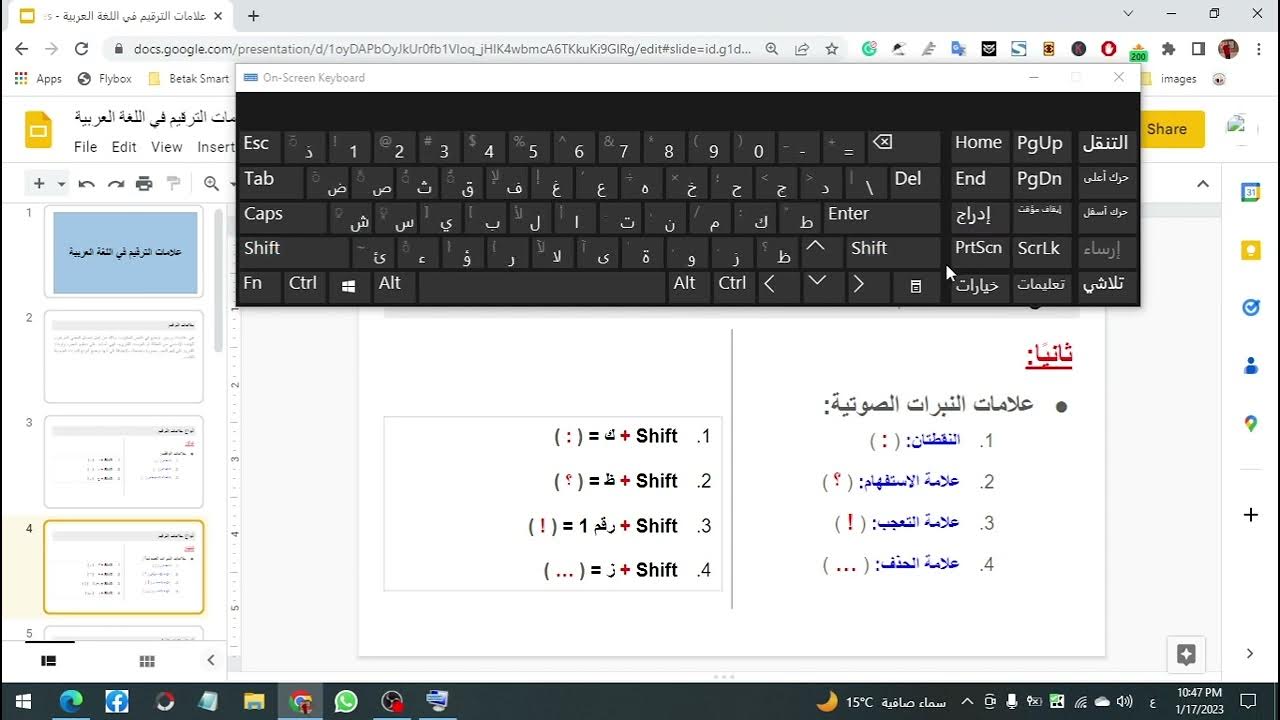Click the Zoom magnifier in Slides toolbar
Image resolution: width=1280 pixels, height=720 pixels.
coord(212,183)
